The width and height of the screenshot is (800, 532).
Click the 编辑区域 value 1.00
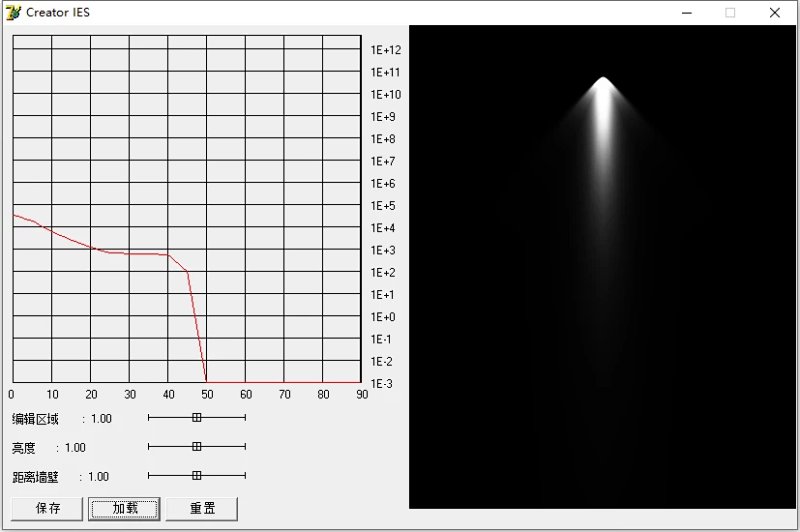pos(101,419)
